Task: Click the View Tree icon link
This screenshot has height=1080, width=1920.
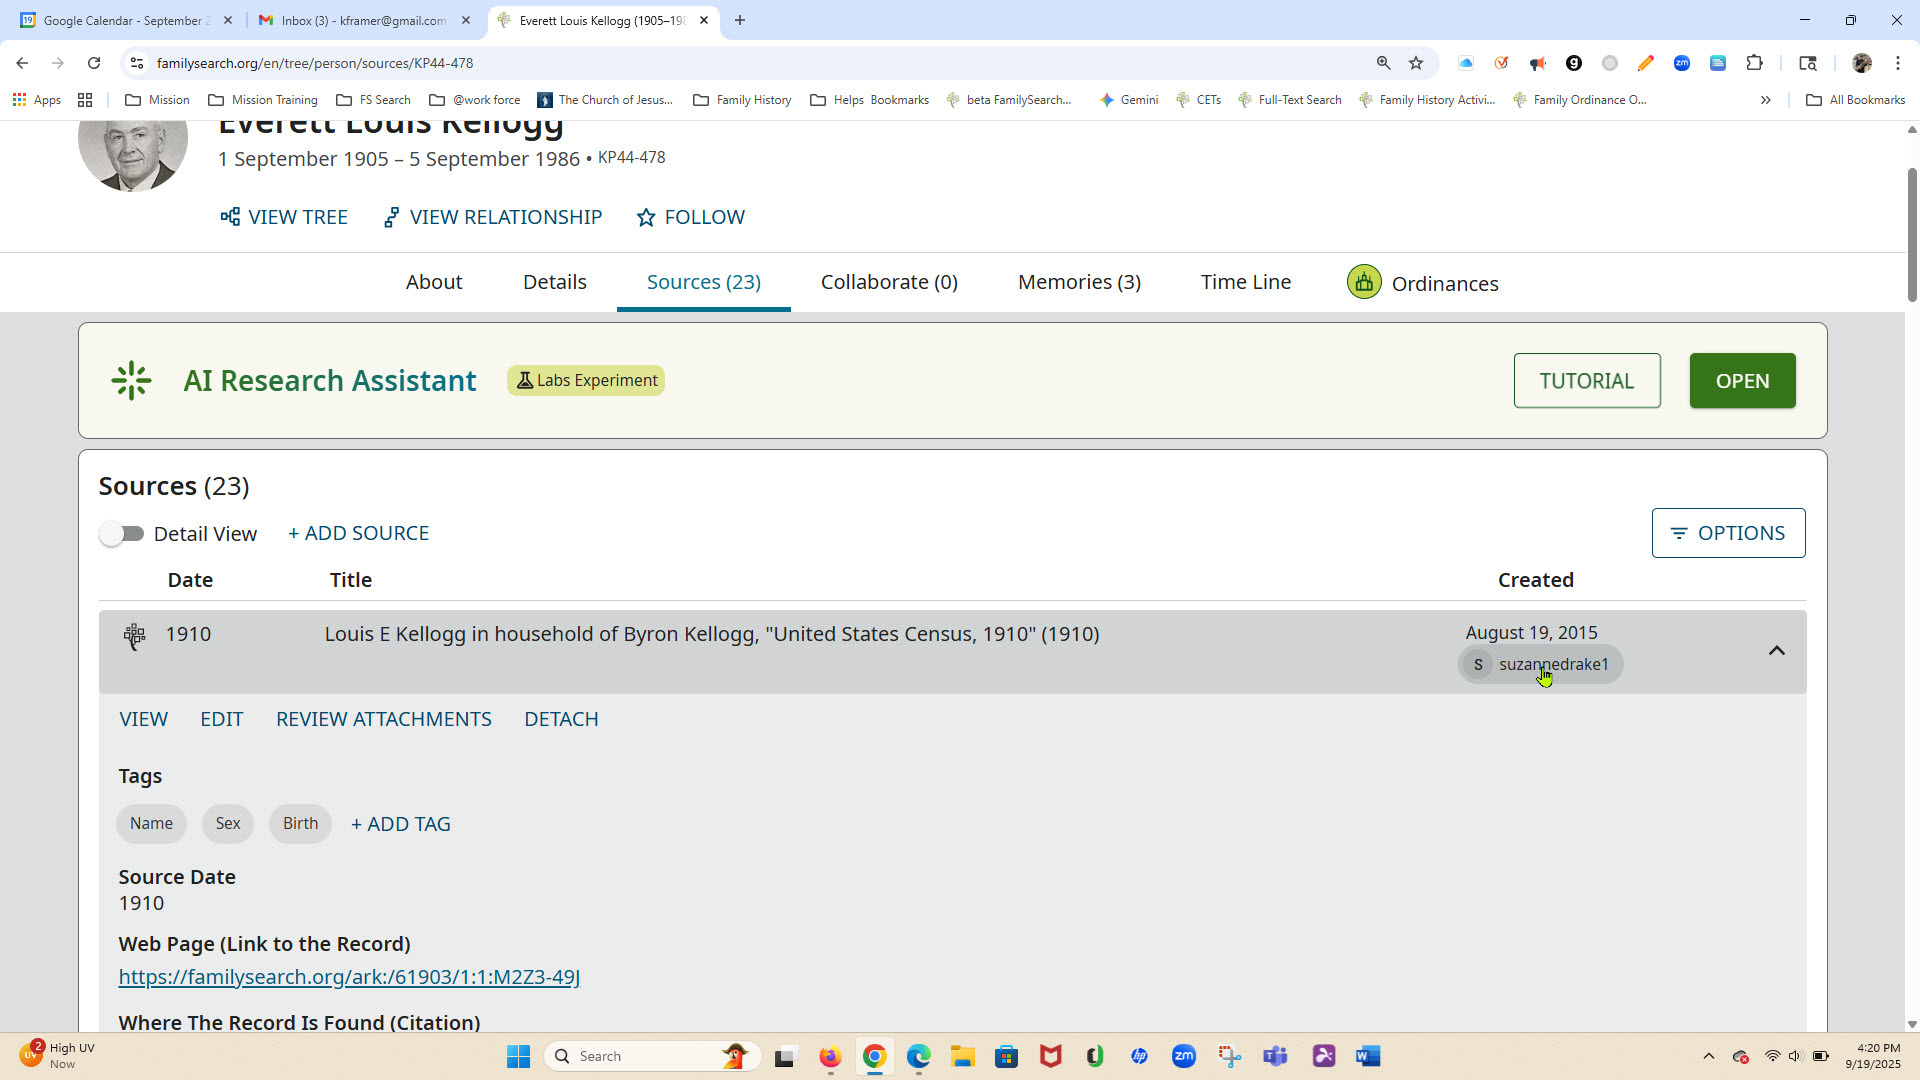Action: [230, 217]
